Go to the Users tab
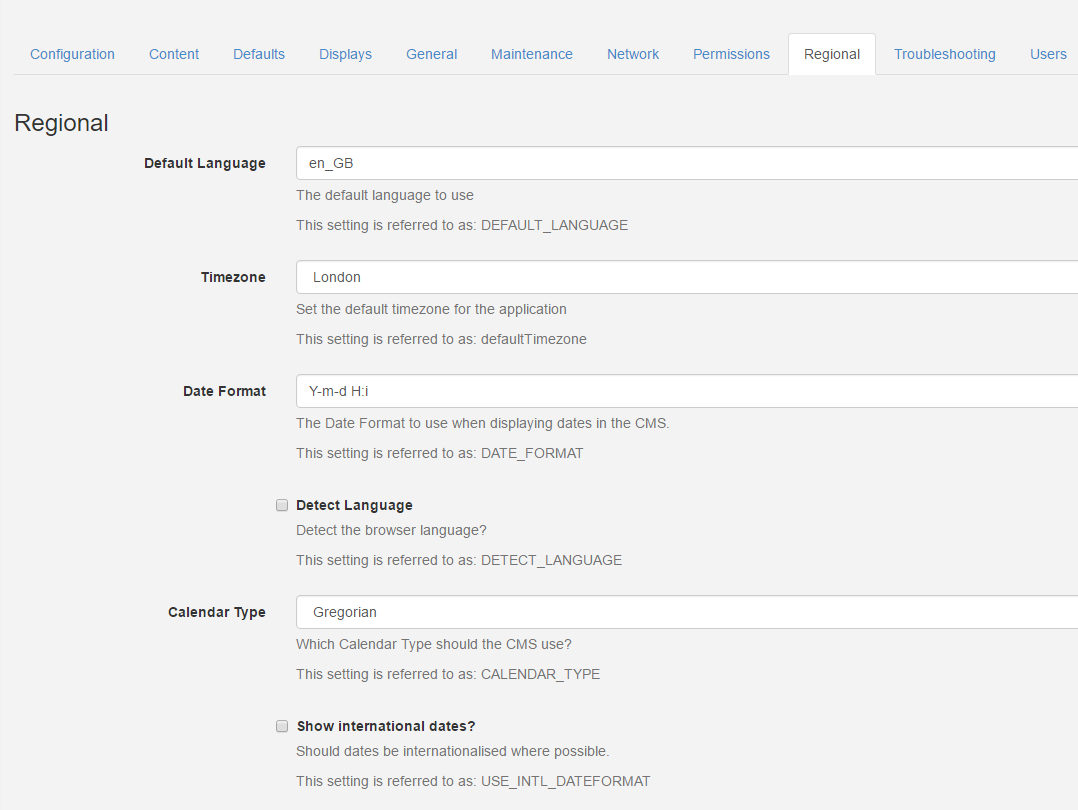Screen dimensions: 1078x810 pyautogui.click(x=1048, y=54)
